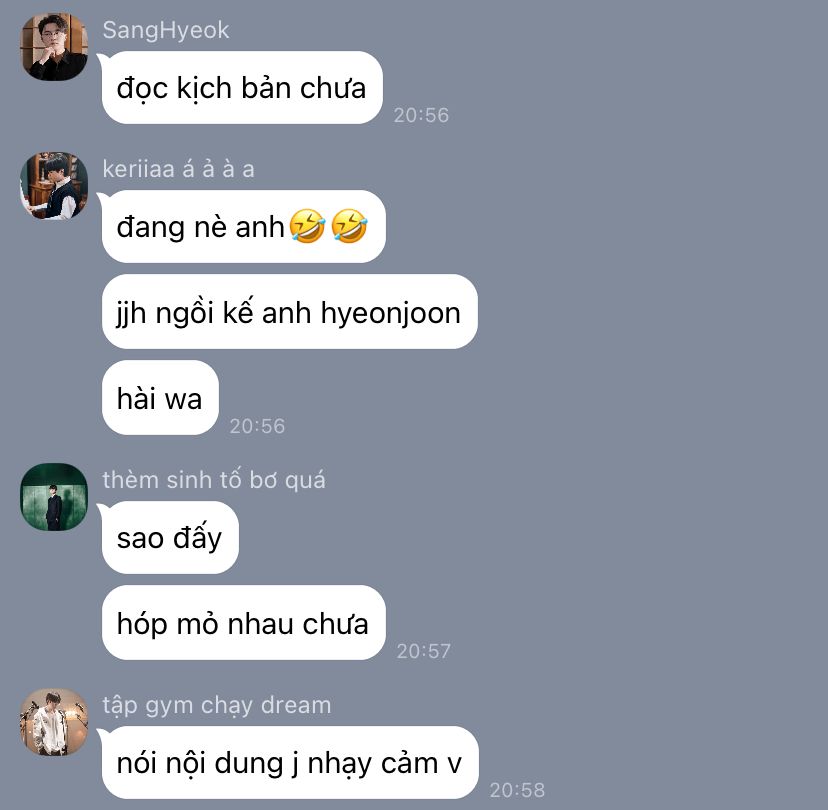Viewport: 828px width, 810px height.
Task: Tap the 'hóp mỏ nhau chưa' message
Action: coord(243,623)
